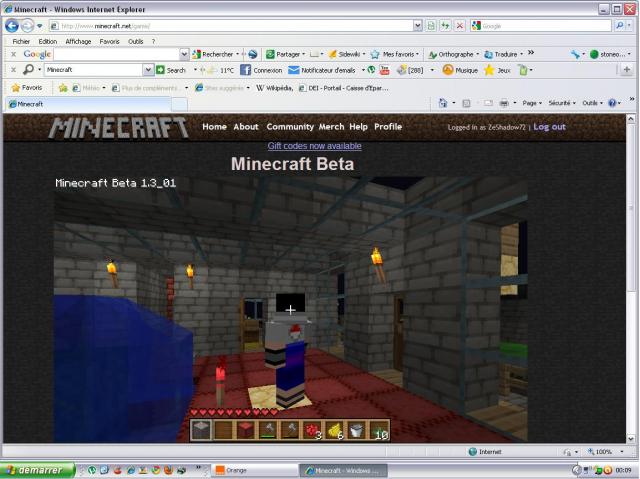Click the Jeux star icon
640x479 pixels.
489,70
